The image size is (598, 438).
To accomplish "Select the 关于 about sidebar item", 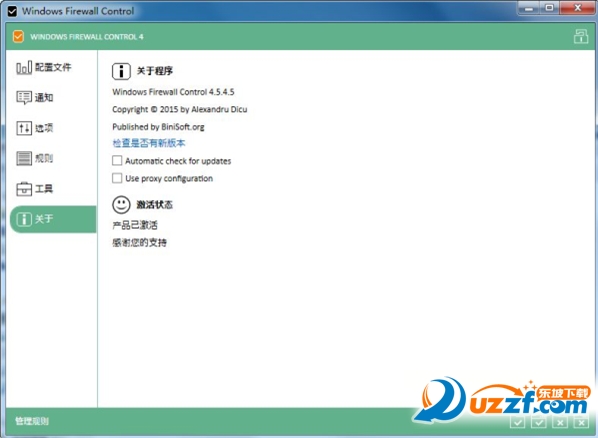I will point(53,219).
